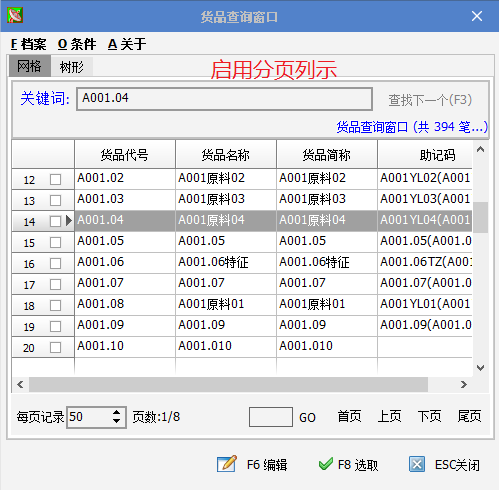The image size is (499, 490).
Task: Click the green checkmark F8 icon
Action: 325,464
